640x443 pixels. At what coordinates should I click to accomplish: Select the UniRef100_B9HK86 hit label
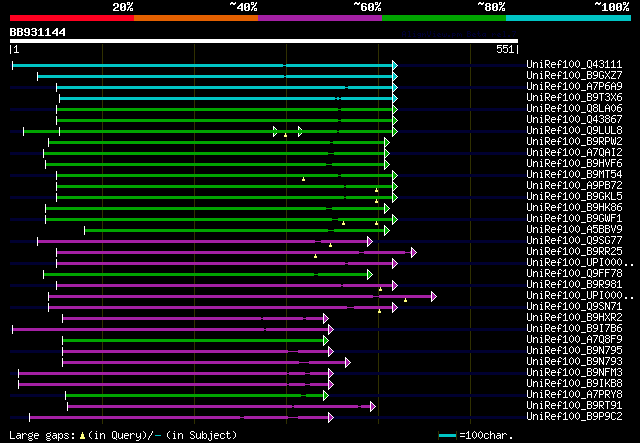pos(574,208)
